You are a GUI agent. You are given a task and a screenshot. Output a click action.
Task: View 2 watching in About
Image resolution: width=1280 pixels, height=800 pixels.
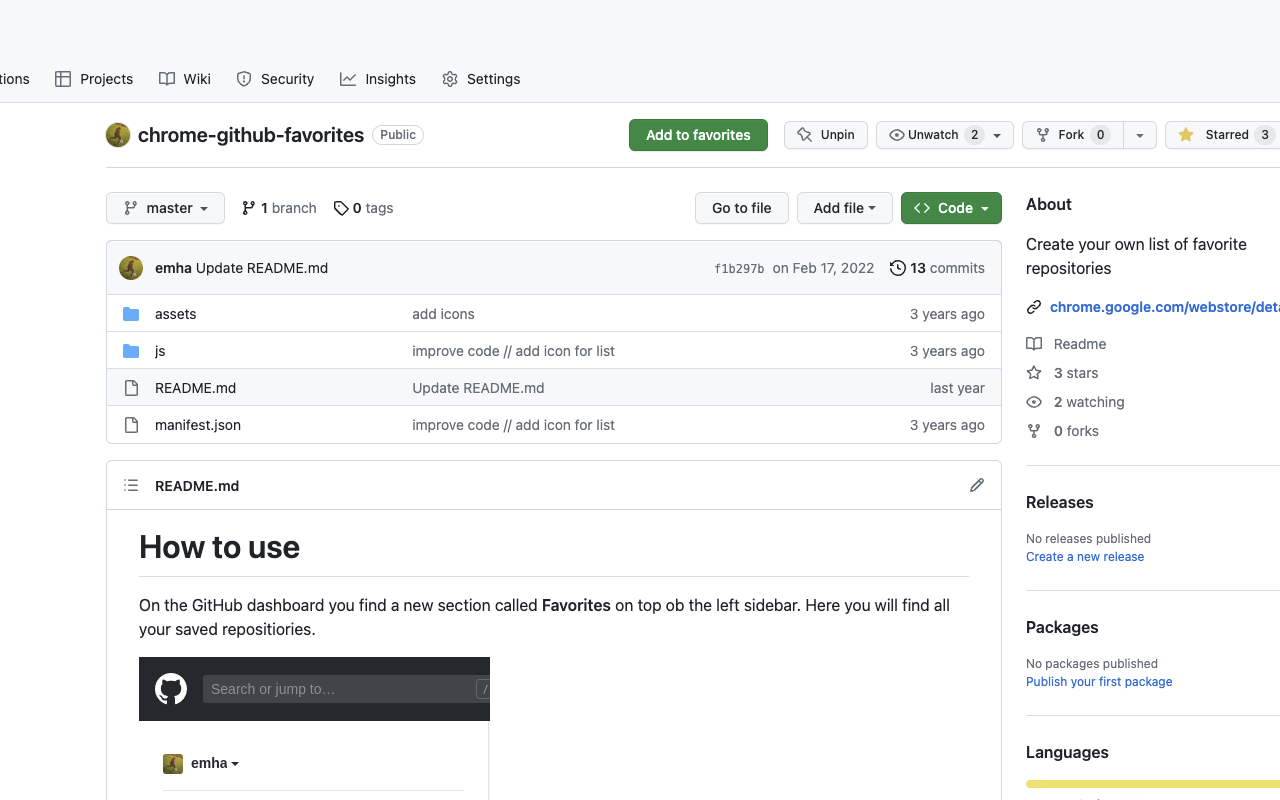(x=1075, y=402)
